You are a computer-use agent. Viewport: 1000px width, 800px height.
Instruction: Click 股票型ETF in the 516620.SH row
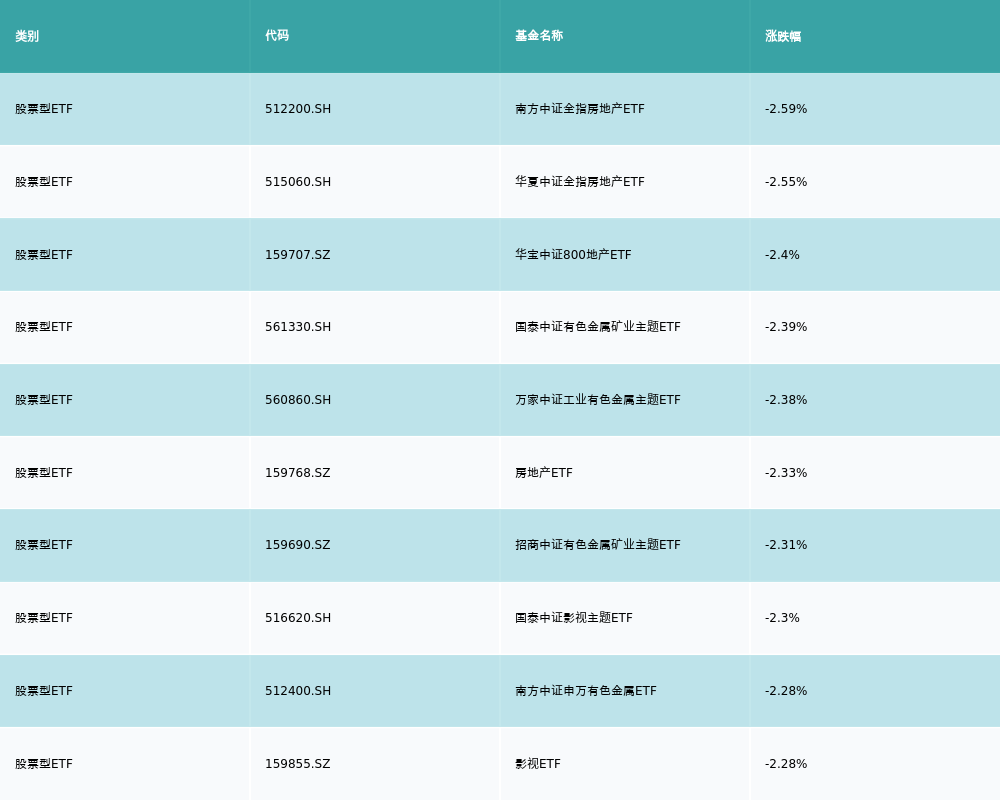pos(44,618)
